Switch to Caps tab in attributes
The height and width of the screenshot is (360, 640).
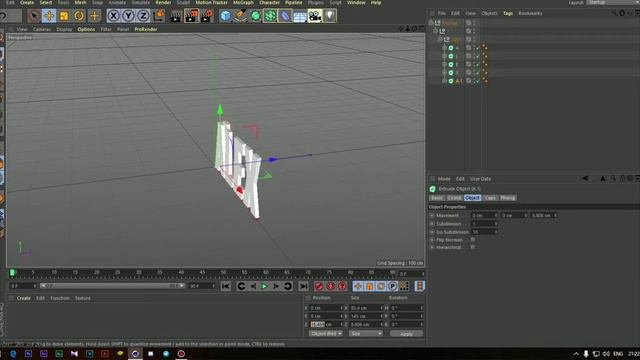pos(490,198)
